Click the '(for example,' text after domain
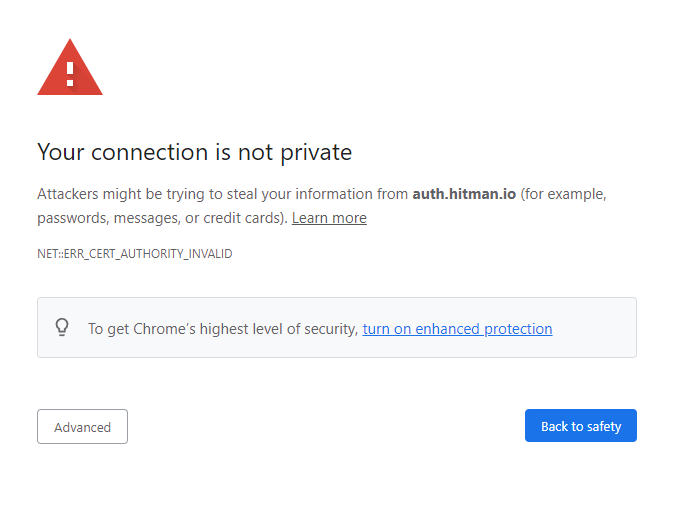 pyautogui.click(x=563, y=194)
